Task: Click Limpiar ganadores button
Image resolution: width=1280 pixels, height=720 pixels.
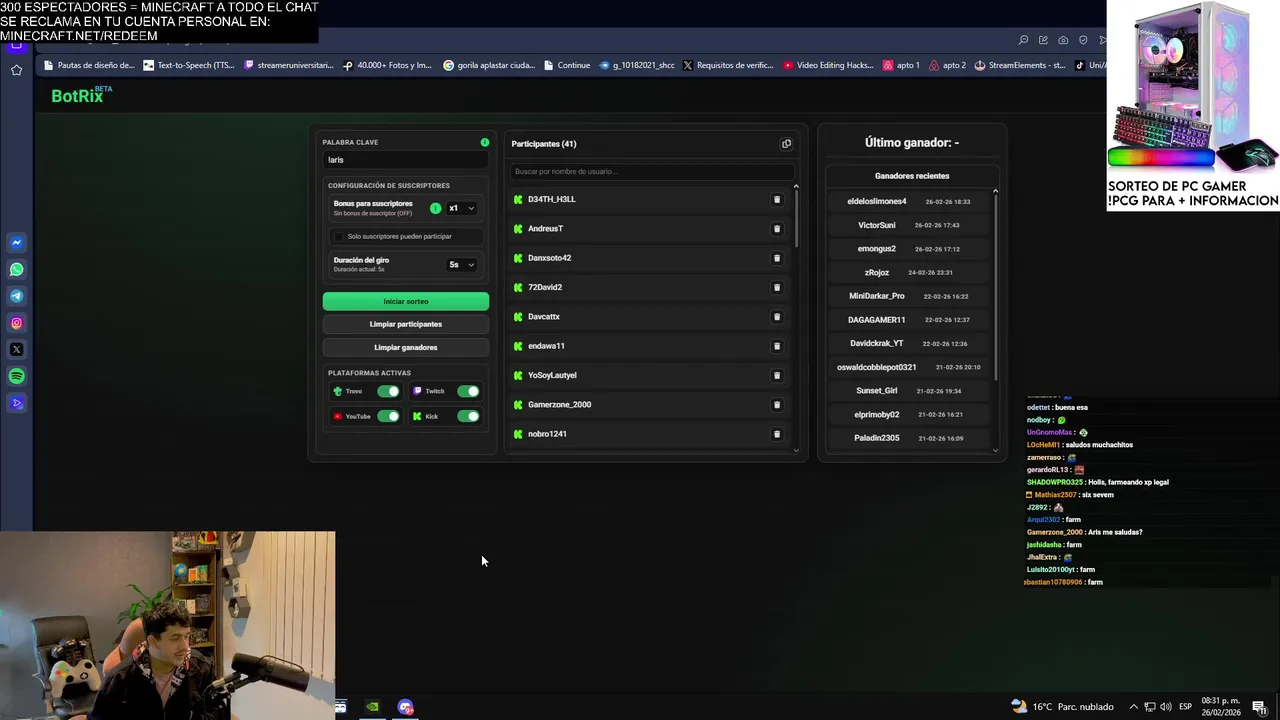Action: [x=405, y=347]
